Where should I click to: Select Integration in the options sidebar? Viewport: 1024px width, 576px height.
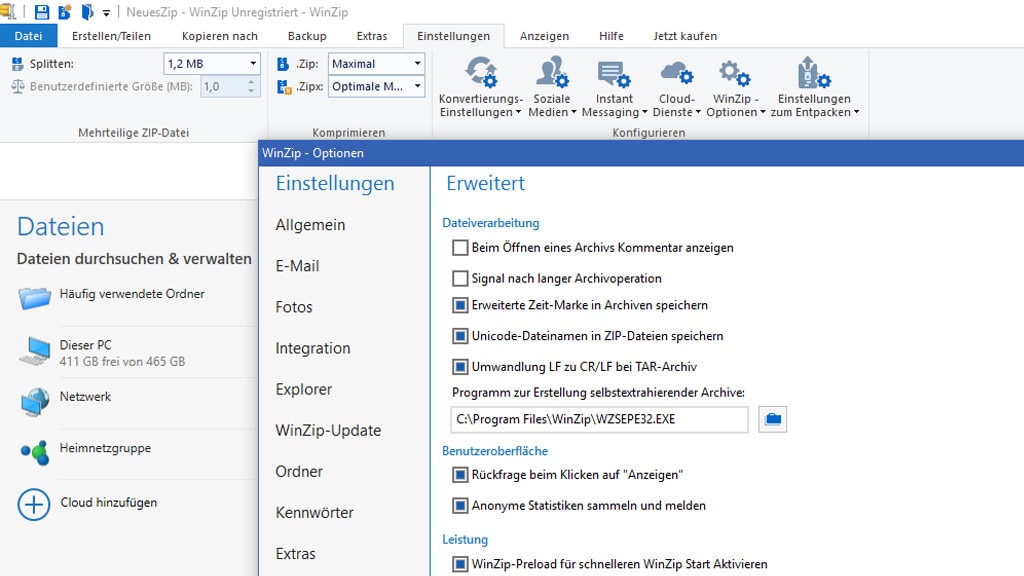(x=313, y=348)
